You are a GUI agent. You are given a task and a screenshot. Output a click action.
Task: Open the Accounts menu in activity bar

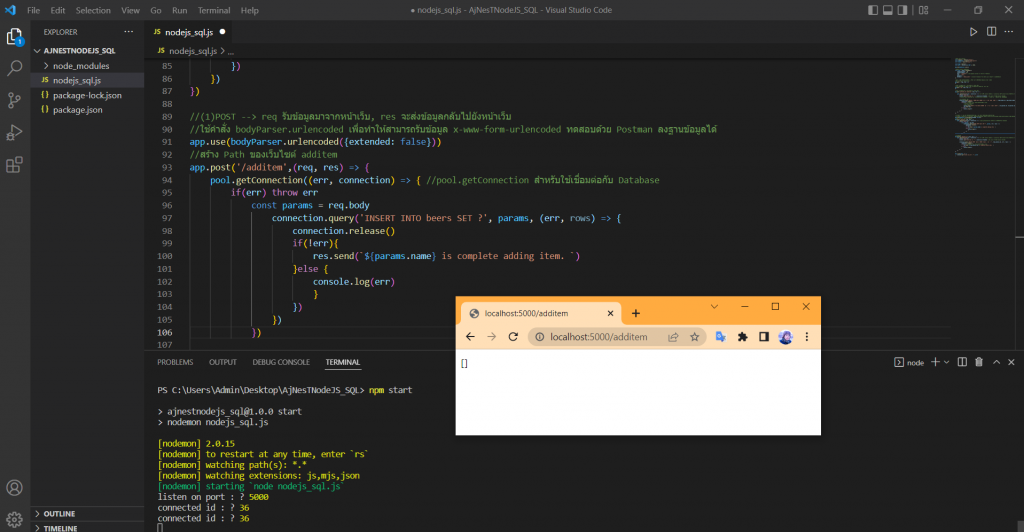tap(14, 488)
